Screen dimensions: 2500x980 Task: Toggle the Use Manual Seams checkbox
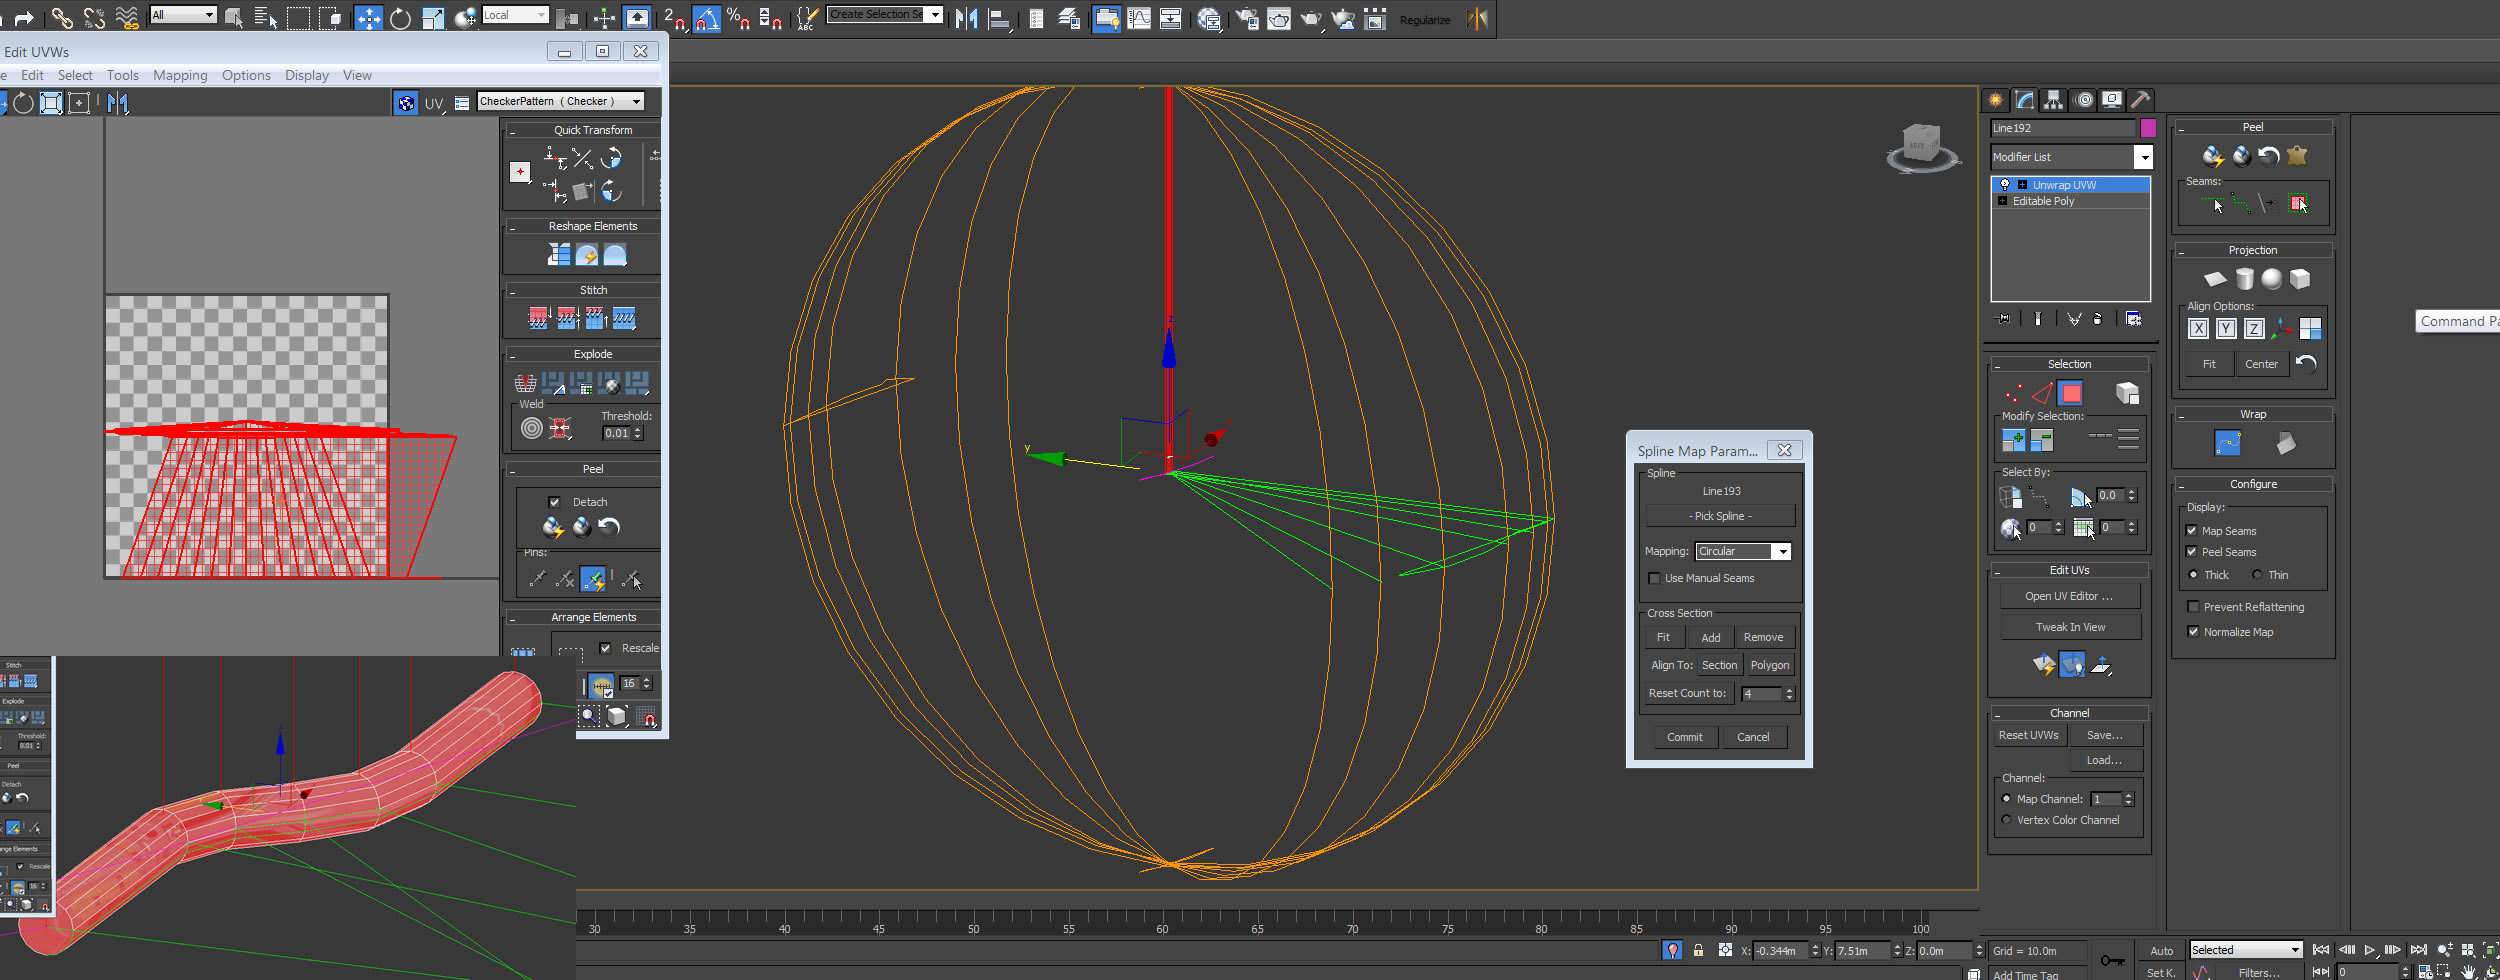[1654, 578]
